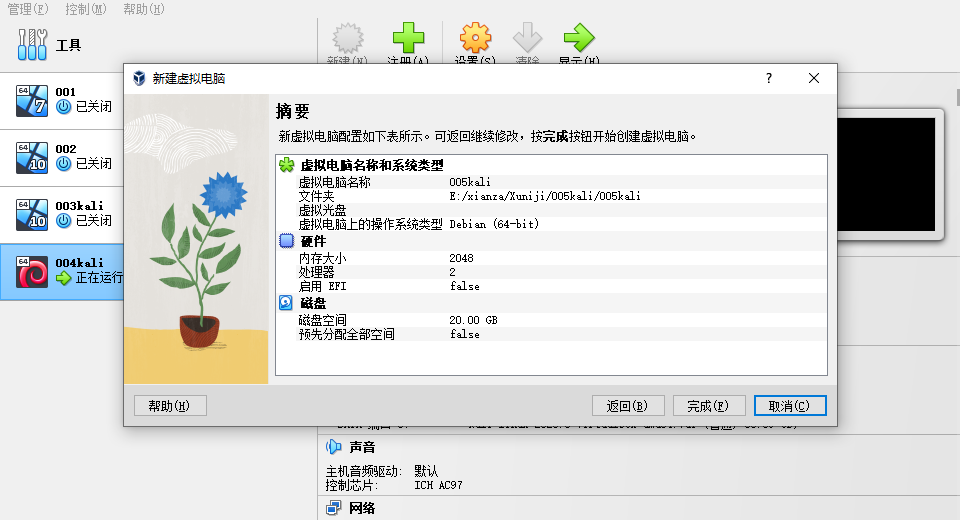Select the 002 virtual machine icon
960x520 pixels.
(32, 157)
